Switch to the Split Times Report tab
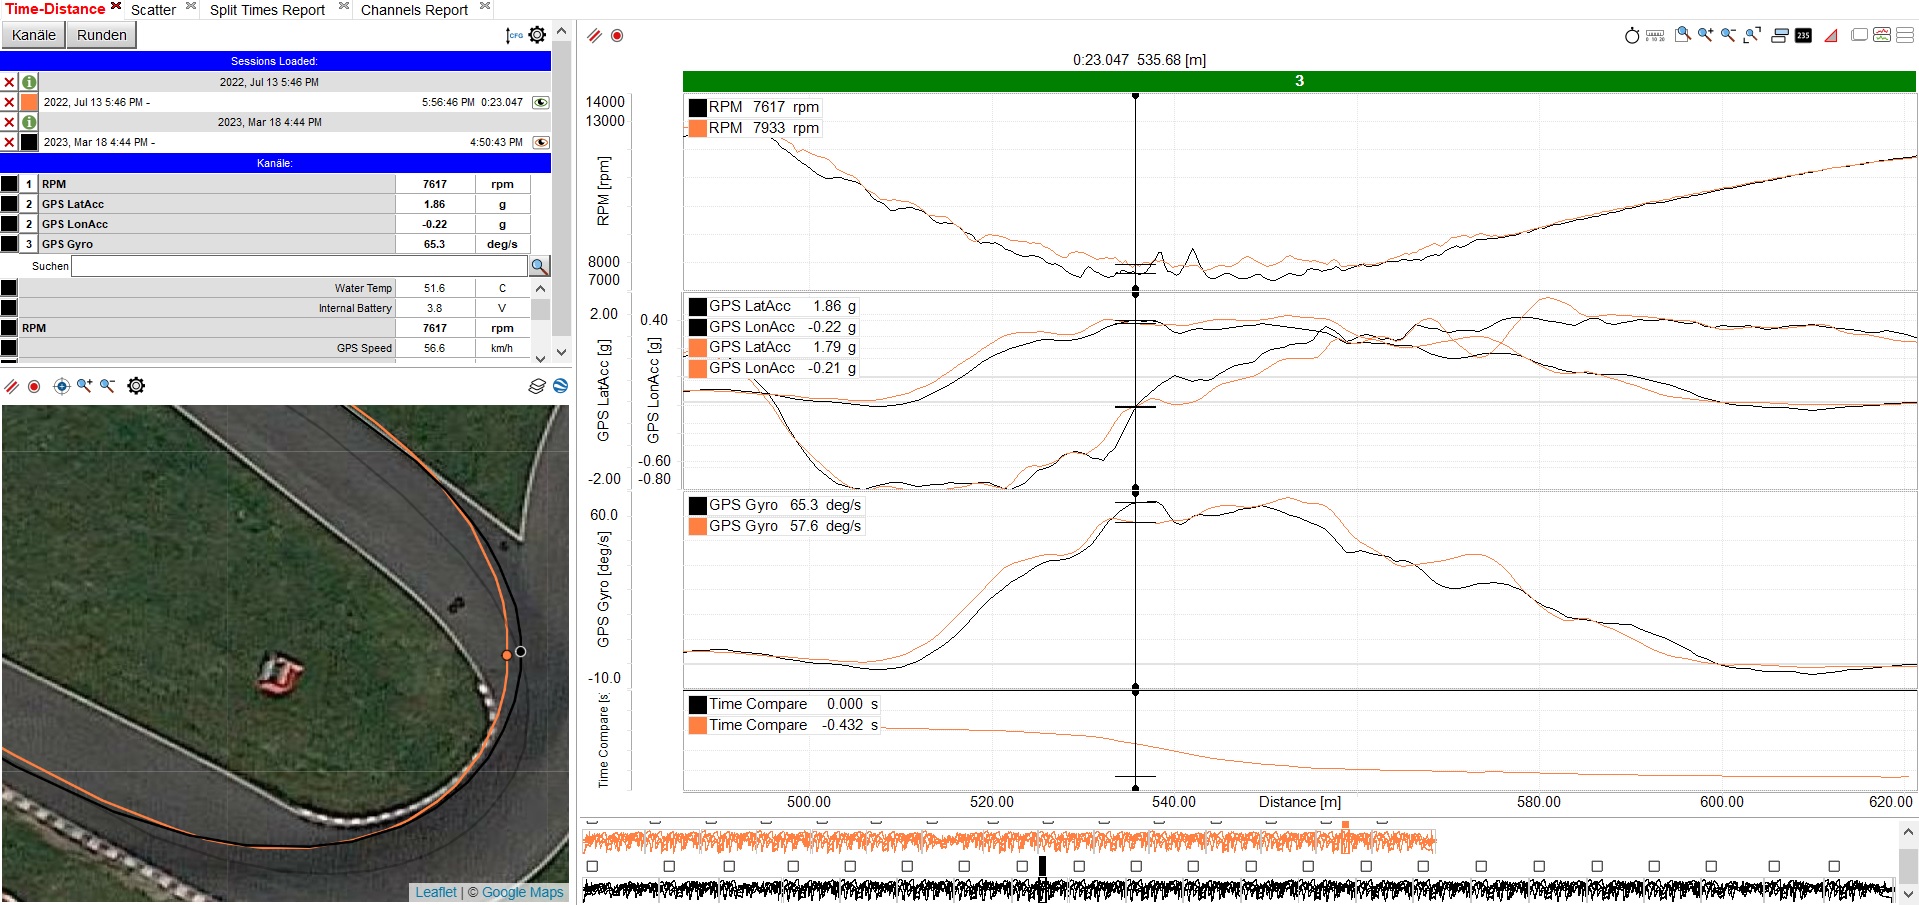This screenshot has width=1919, height=905. (267, 10)
